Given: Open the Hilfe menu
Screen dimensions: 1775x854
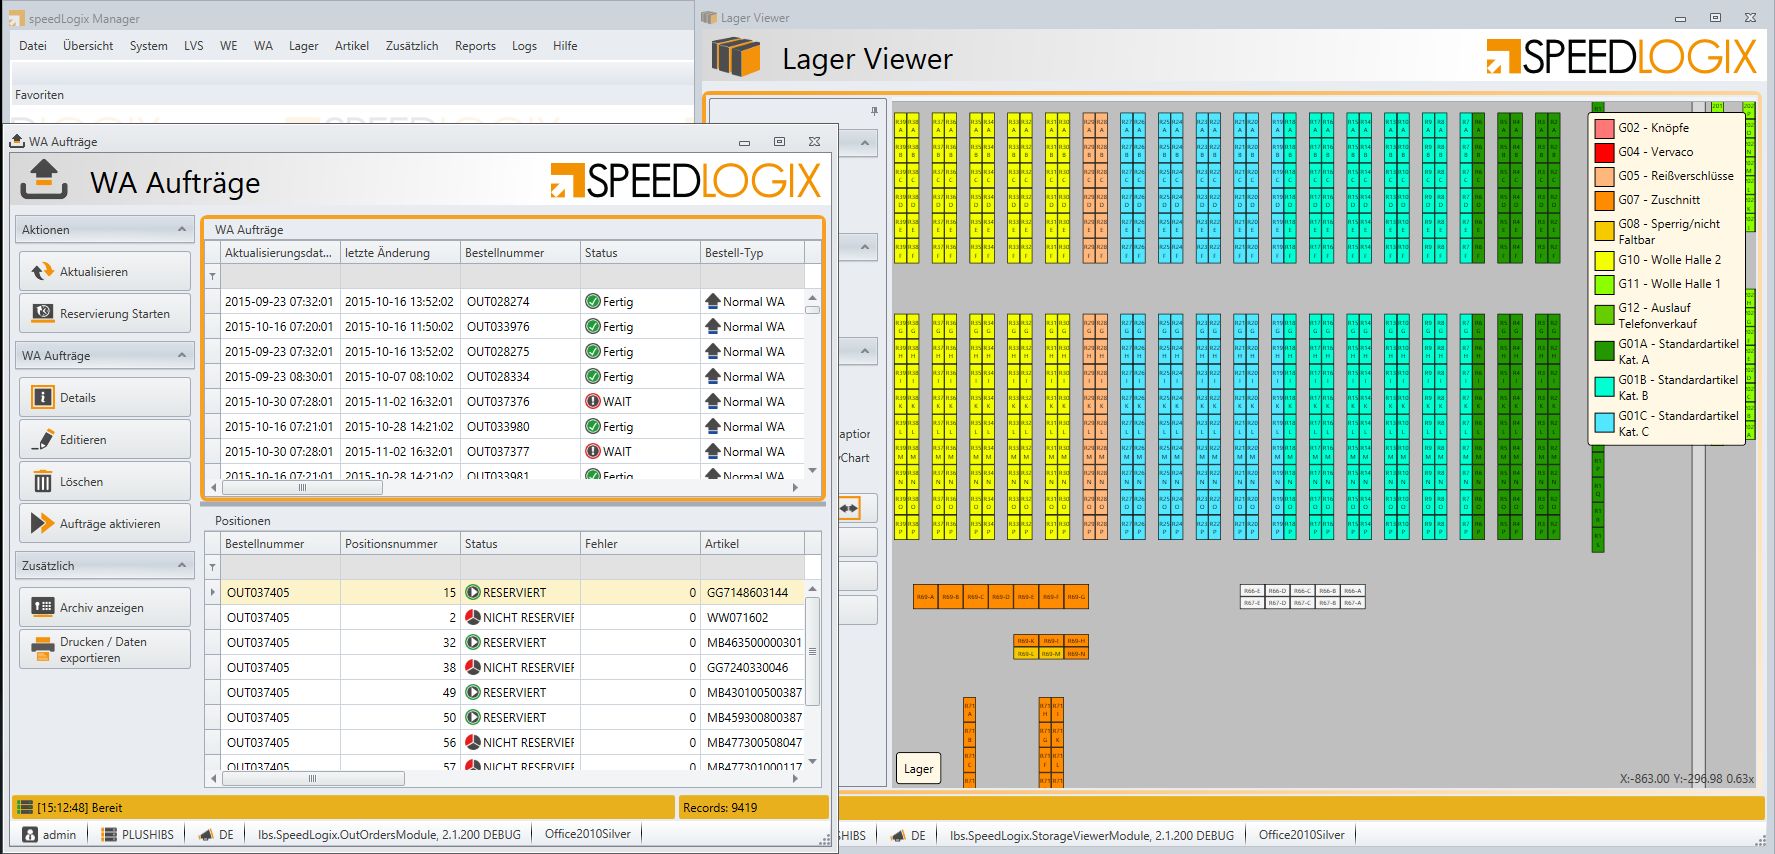Looking at the screenshot, I should pos(565,46).
